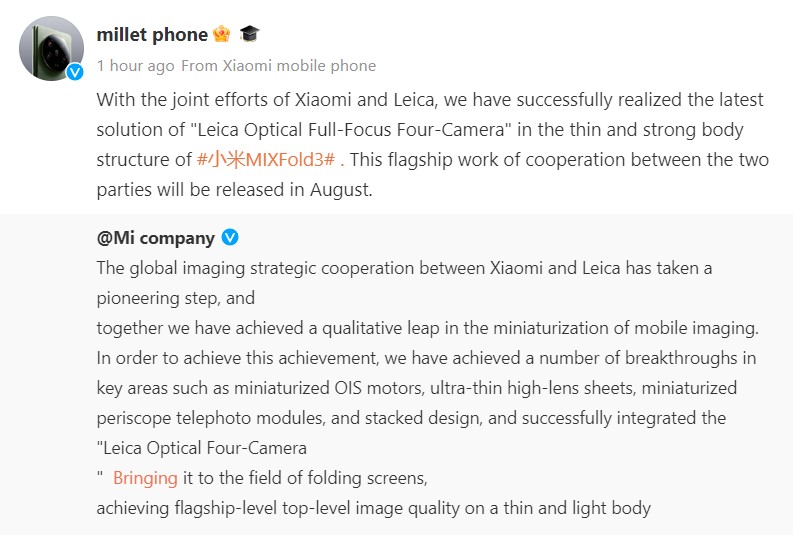Click the line starting "The global imaging strategic"

[404, 268]
